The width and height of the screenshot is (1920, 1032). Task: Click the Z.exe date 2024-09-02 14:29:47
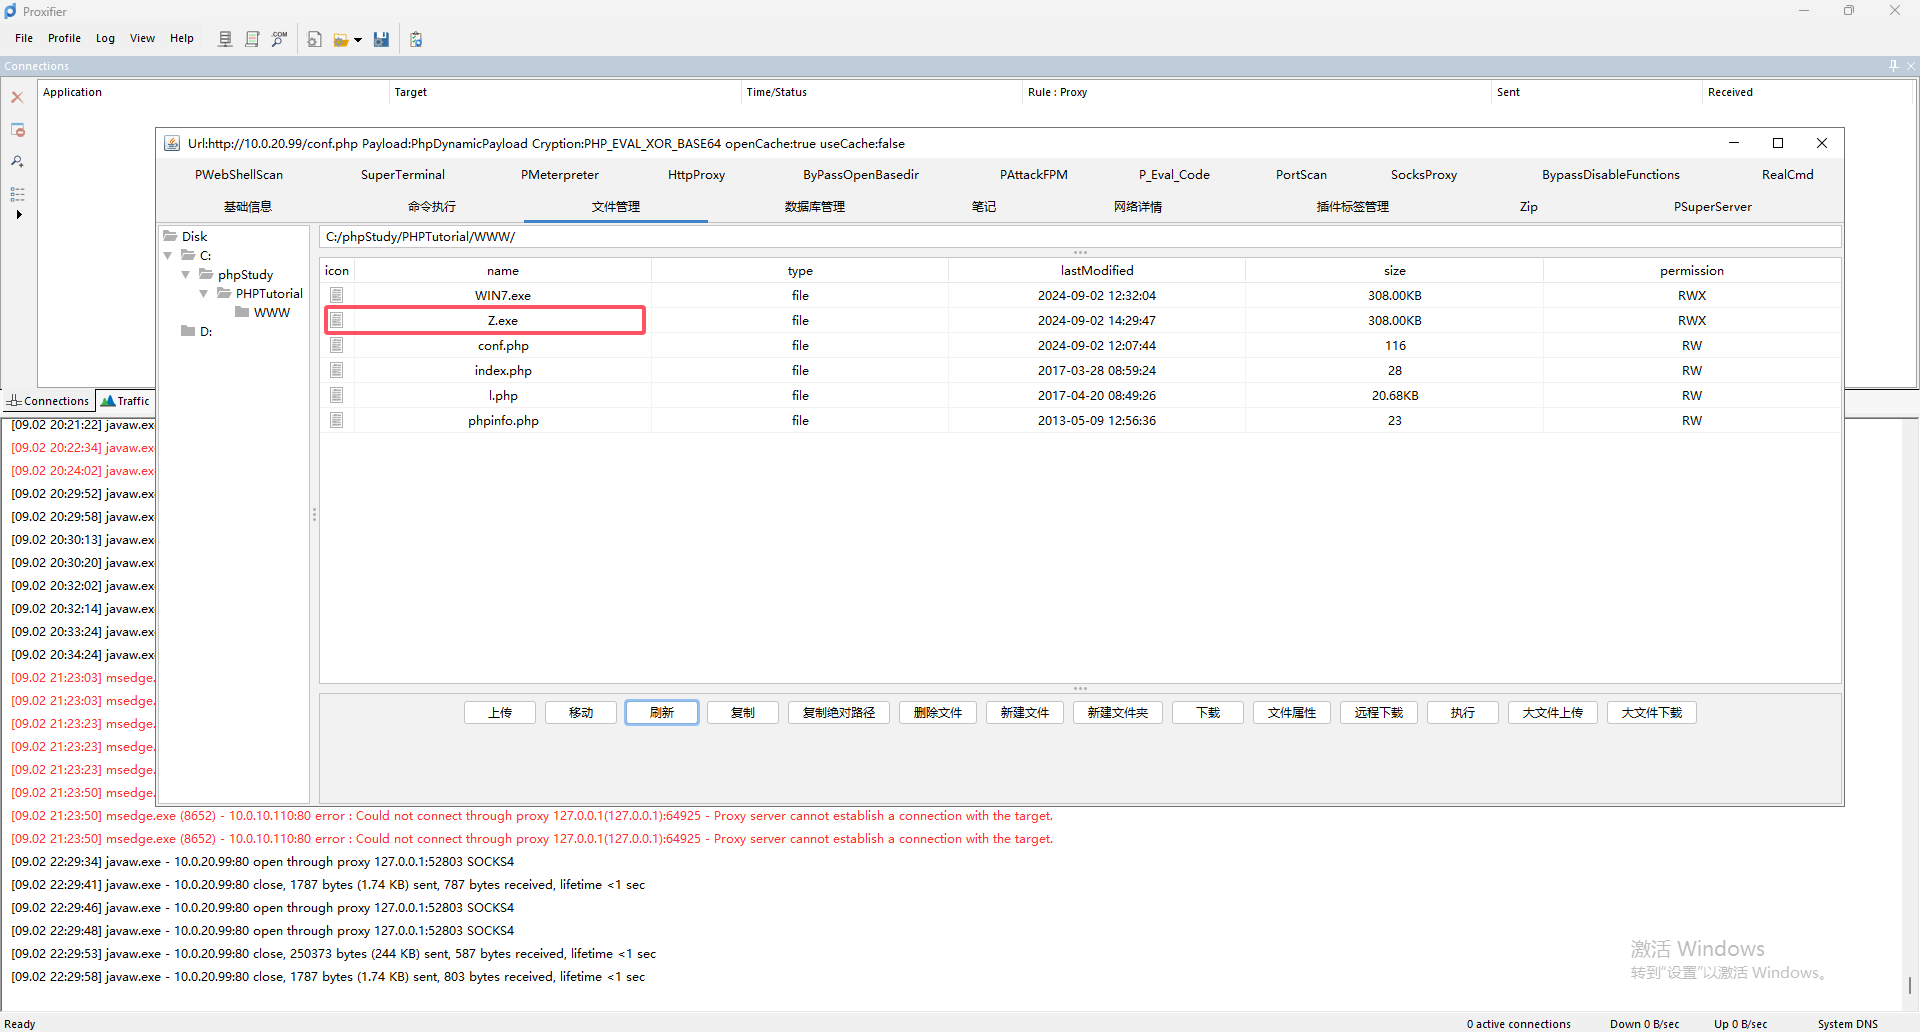(x=1097, y=320)
